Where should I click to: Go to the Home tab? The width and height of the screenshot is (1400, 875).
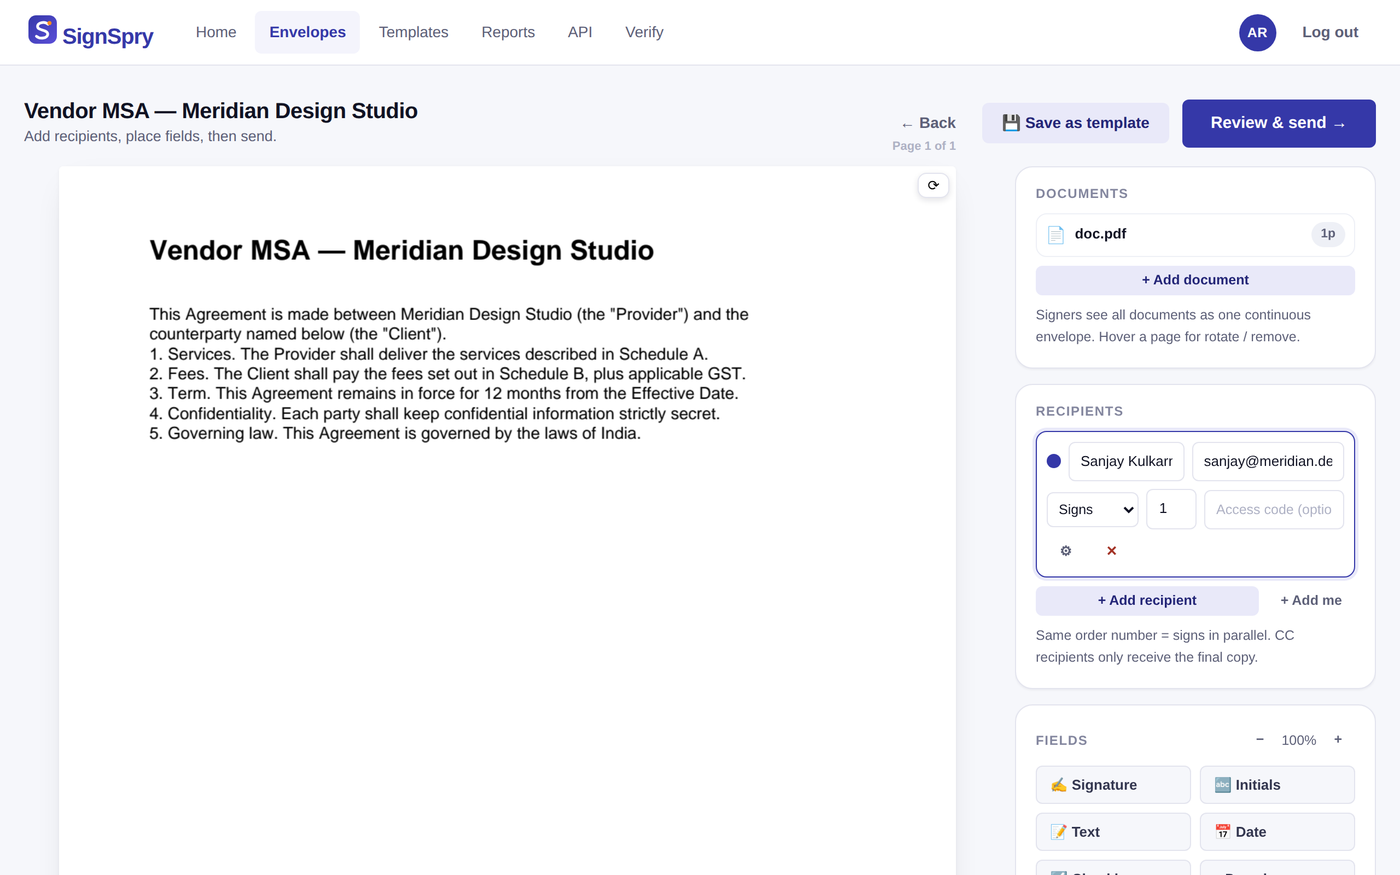point(216,32)
